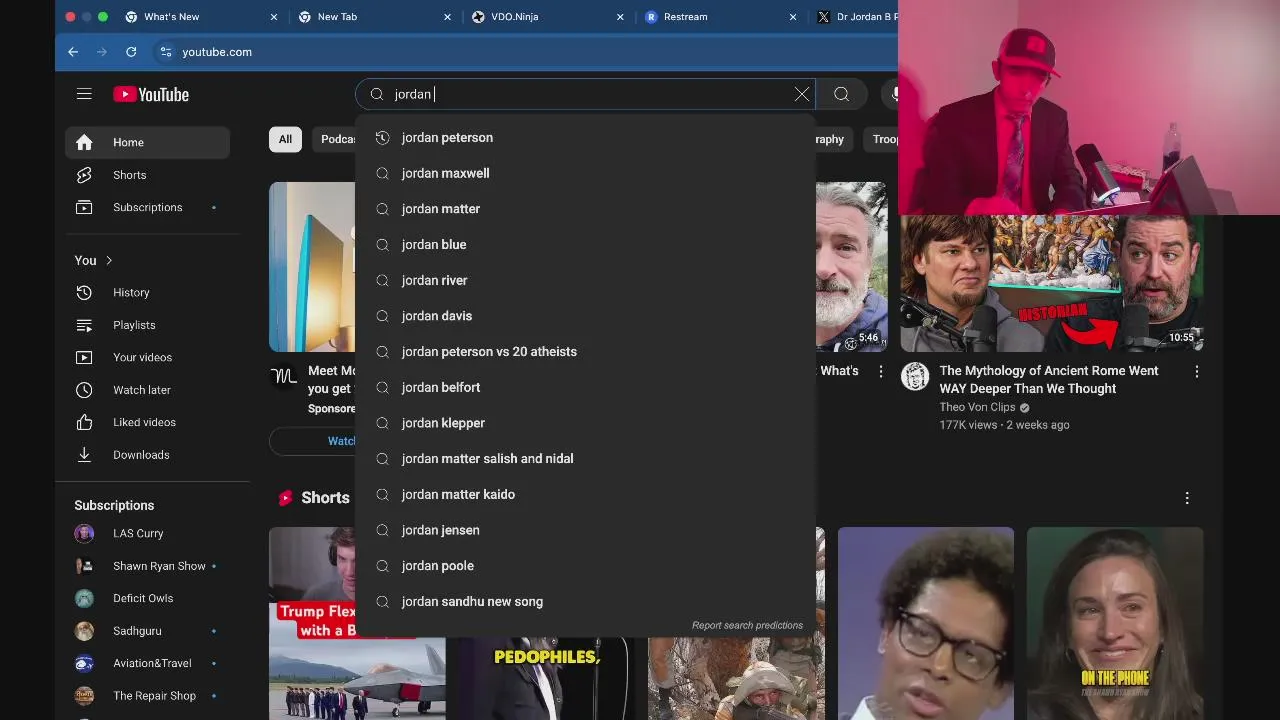Click the browser forward arrow
The width and height of the screenshot is (1280, 720).
coord(102,52)
